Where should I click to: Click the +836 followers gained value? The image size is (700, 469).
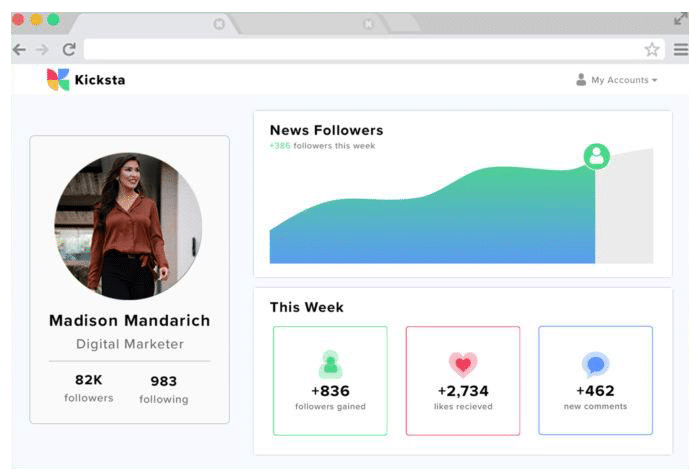330,391
